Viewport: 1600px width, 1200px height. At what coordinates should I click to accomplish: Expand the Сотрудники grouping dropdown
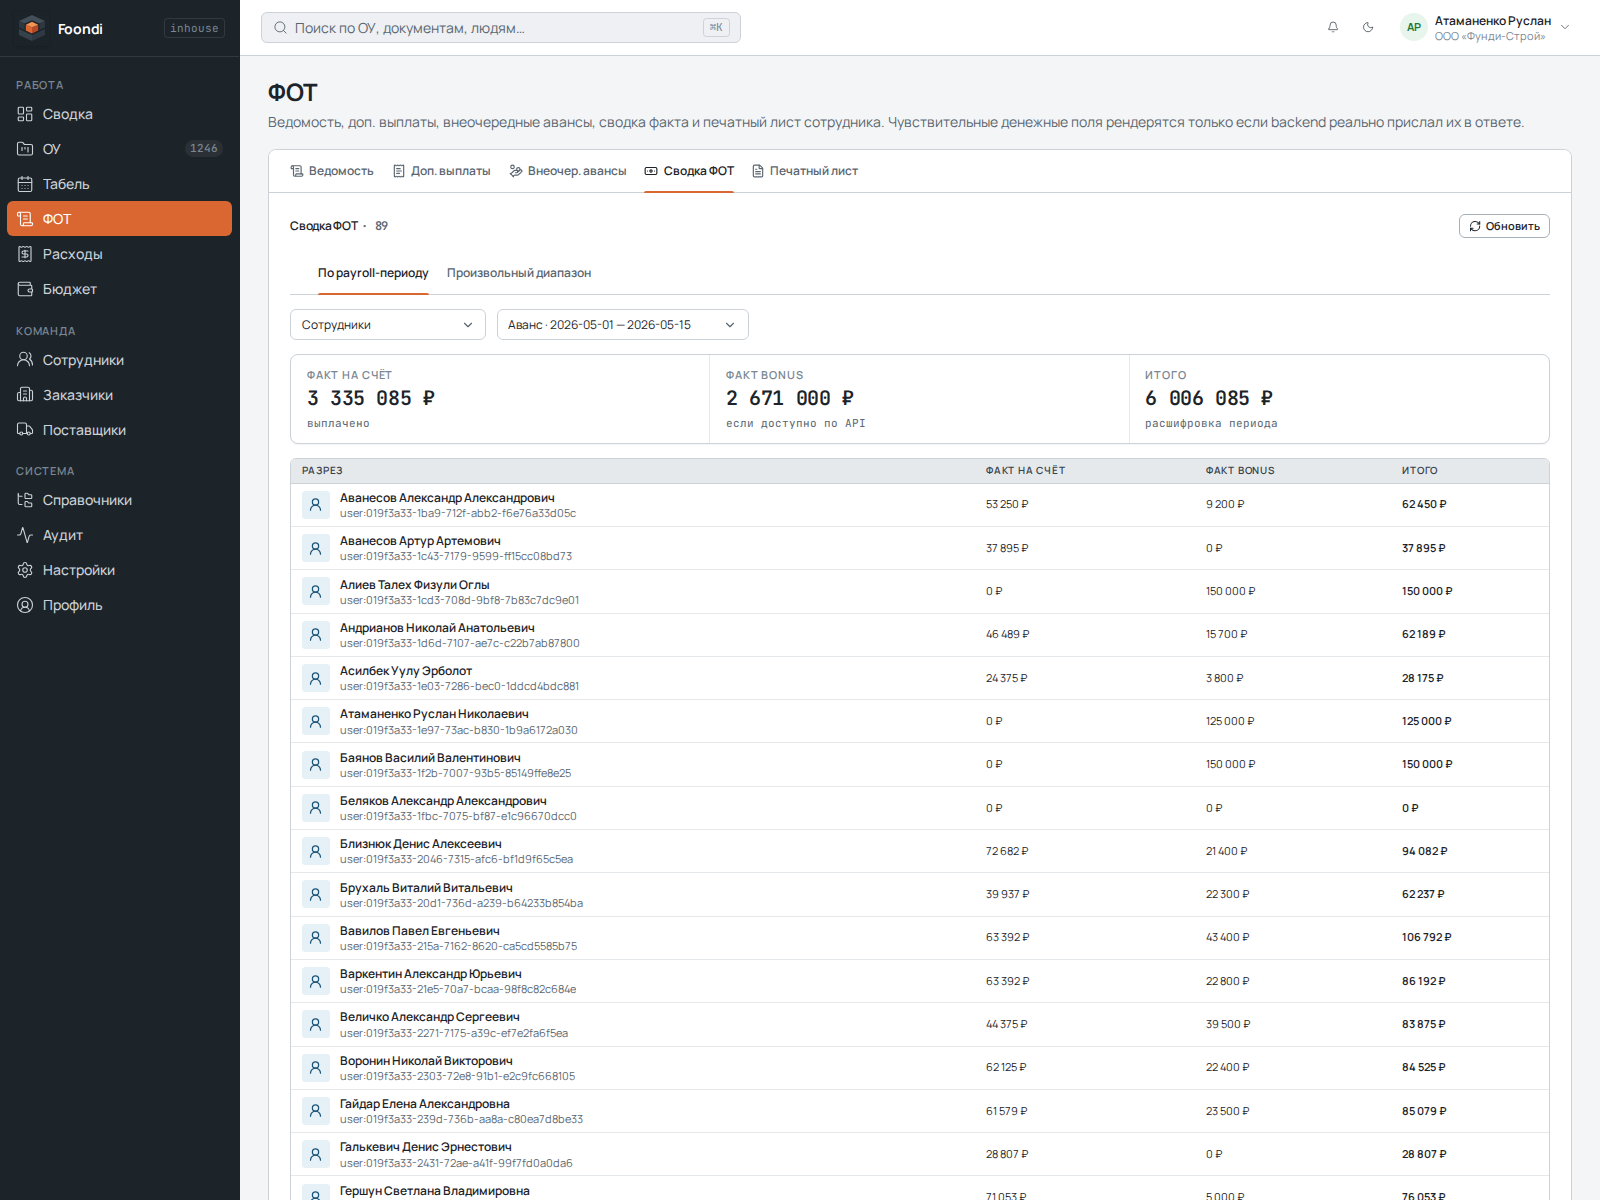coord(388,325)
